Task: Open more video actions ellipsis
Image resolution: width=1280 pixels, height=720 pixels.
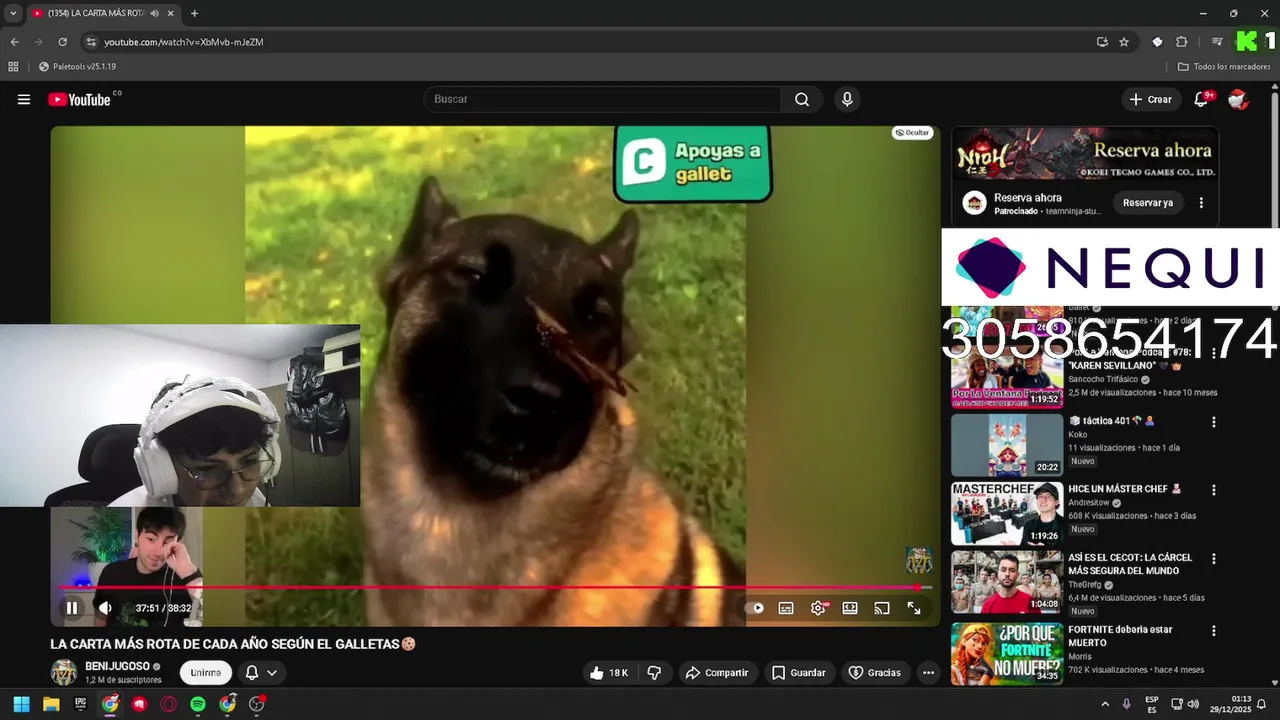Action: coord(928,673)
